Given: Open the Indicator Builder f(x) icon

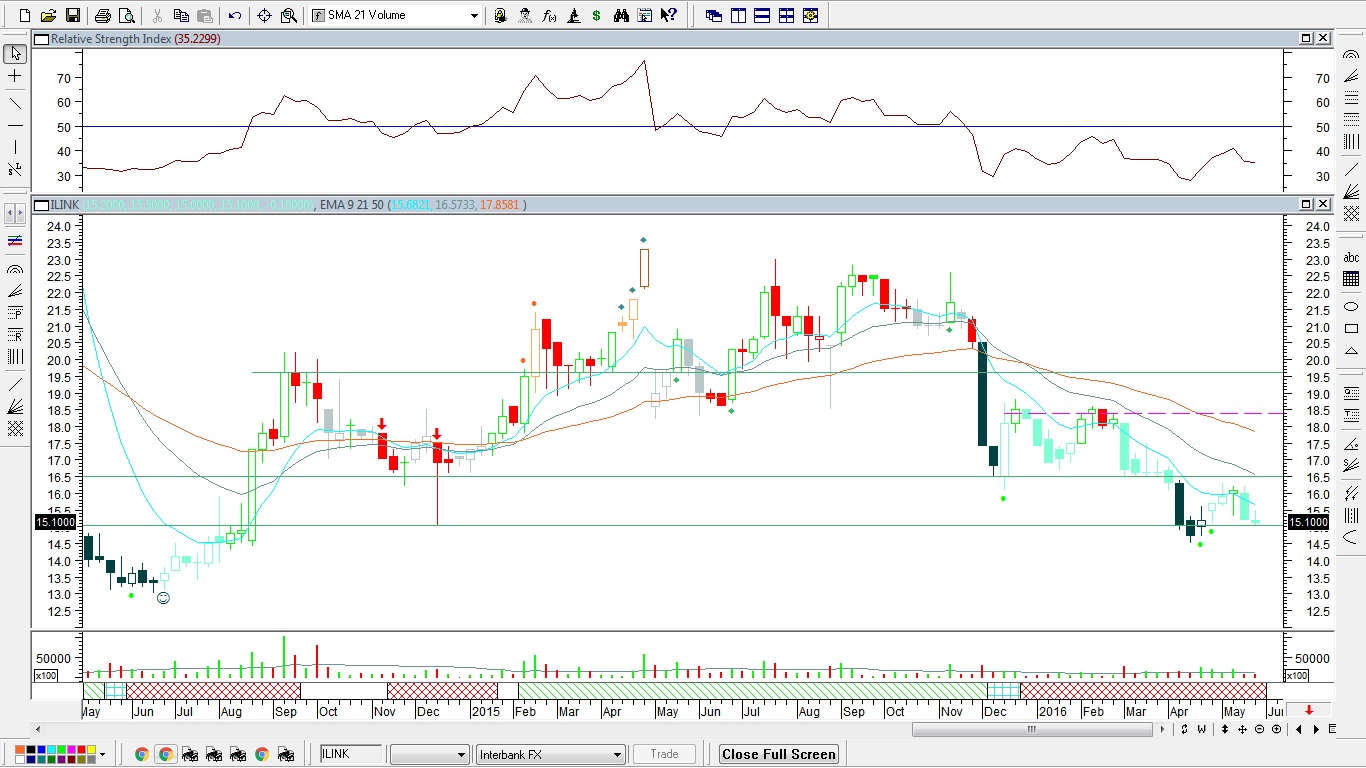Looking at the screenshot, I should 549,16.
